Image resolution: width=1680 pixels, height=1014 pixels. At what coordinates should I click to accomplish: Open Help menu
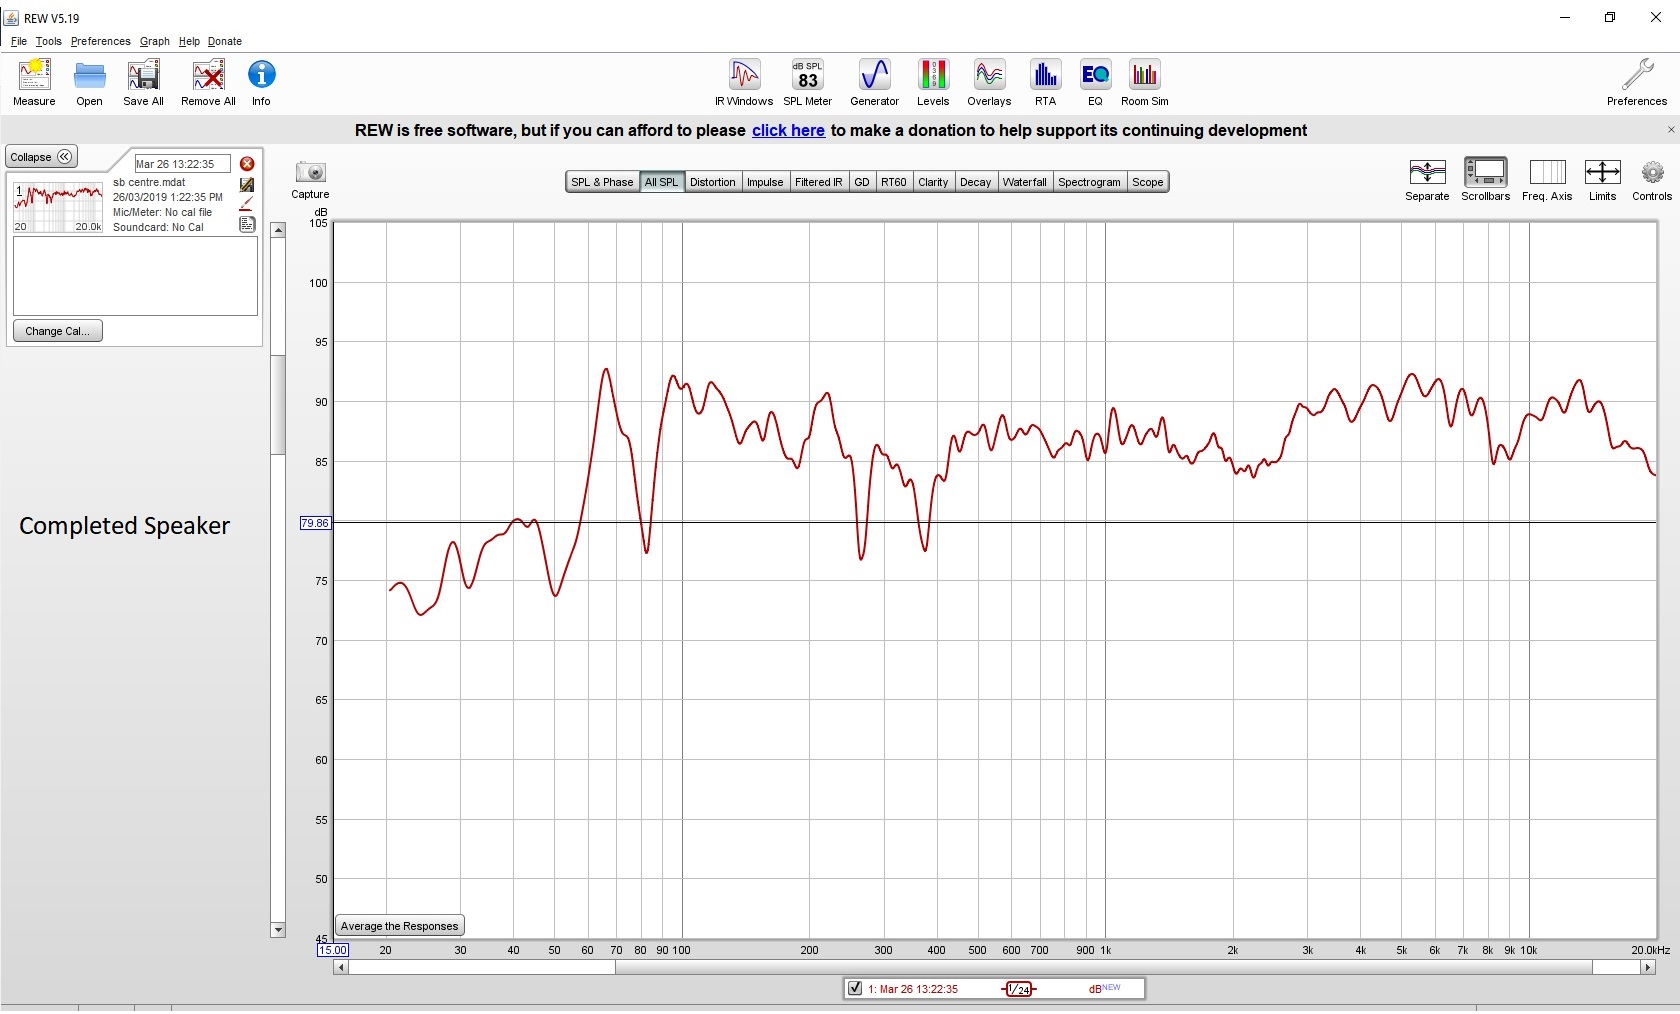pyautogui.click(x=189, y=41)
